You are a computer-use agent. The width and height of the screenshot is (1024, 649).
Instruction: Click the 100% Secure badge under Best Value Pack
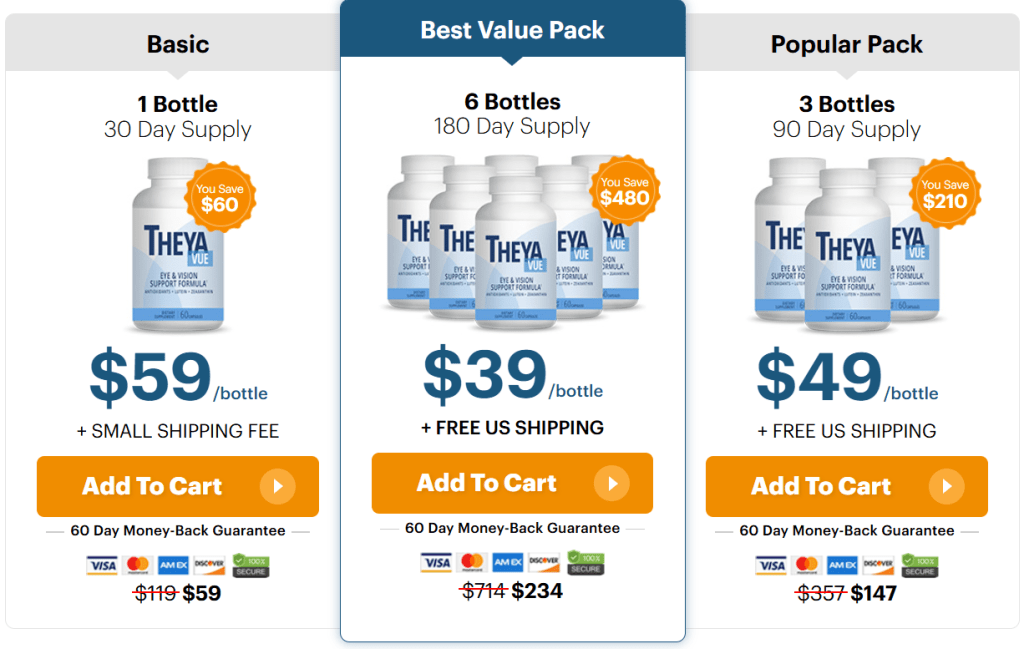pos(585,563)
